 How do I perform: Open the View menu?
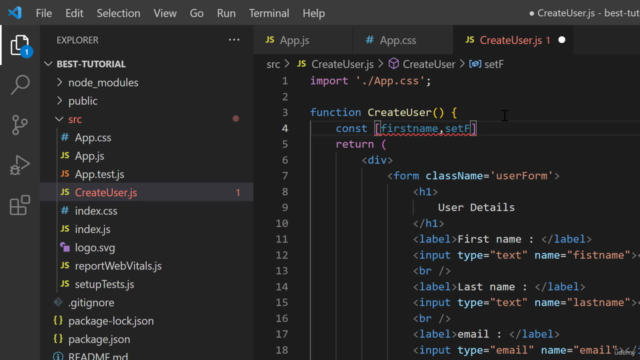(165, 13)
